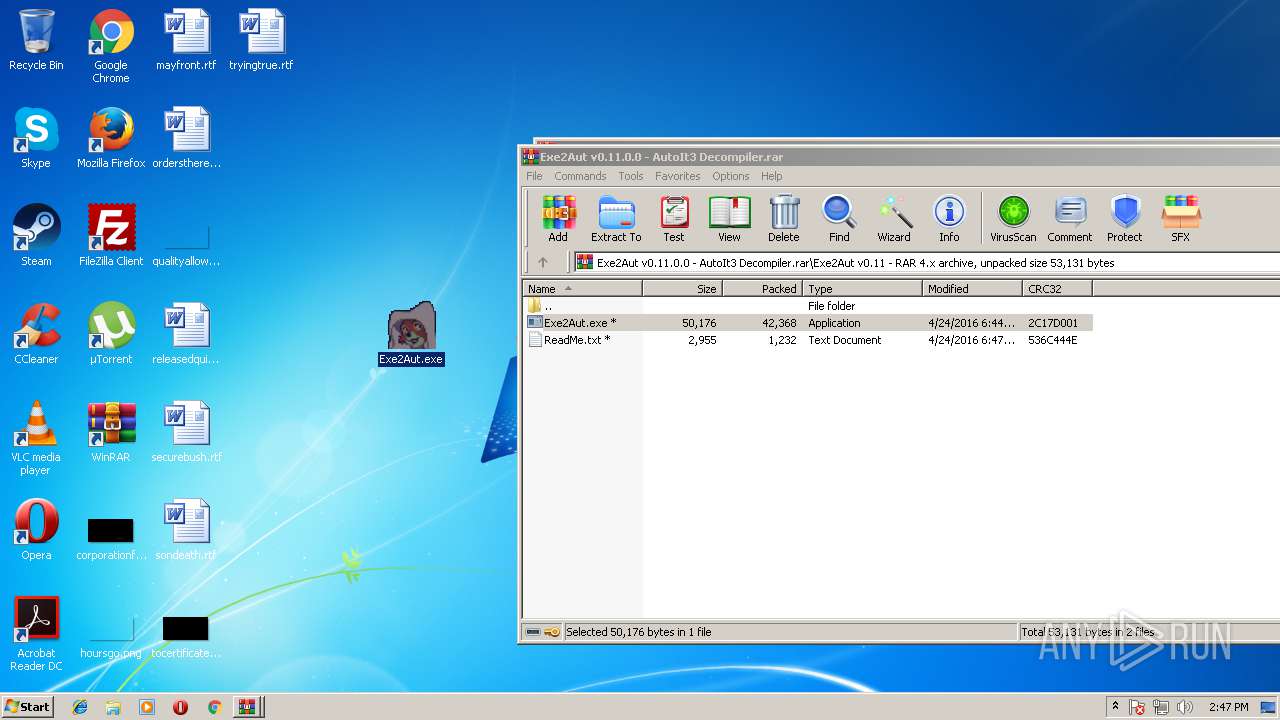
Task: Select the WinRAR desktop shortcut
Action: click(x=111, y=432)
